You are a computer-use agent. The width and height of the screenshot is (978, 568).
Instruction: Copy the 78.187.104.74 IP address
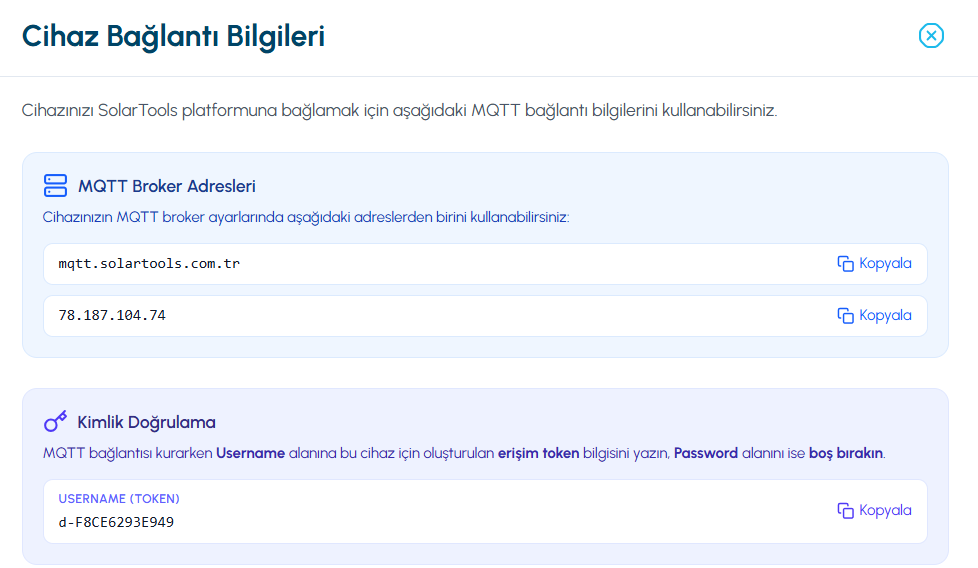(874, 315)
